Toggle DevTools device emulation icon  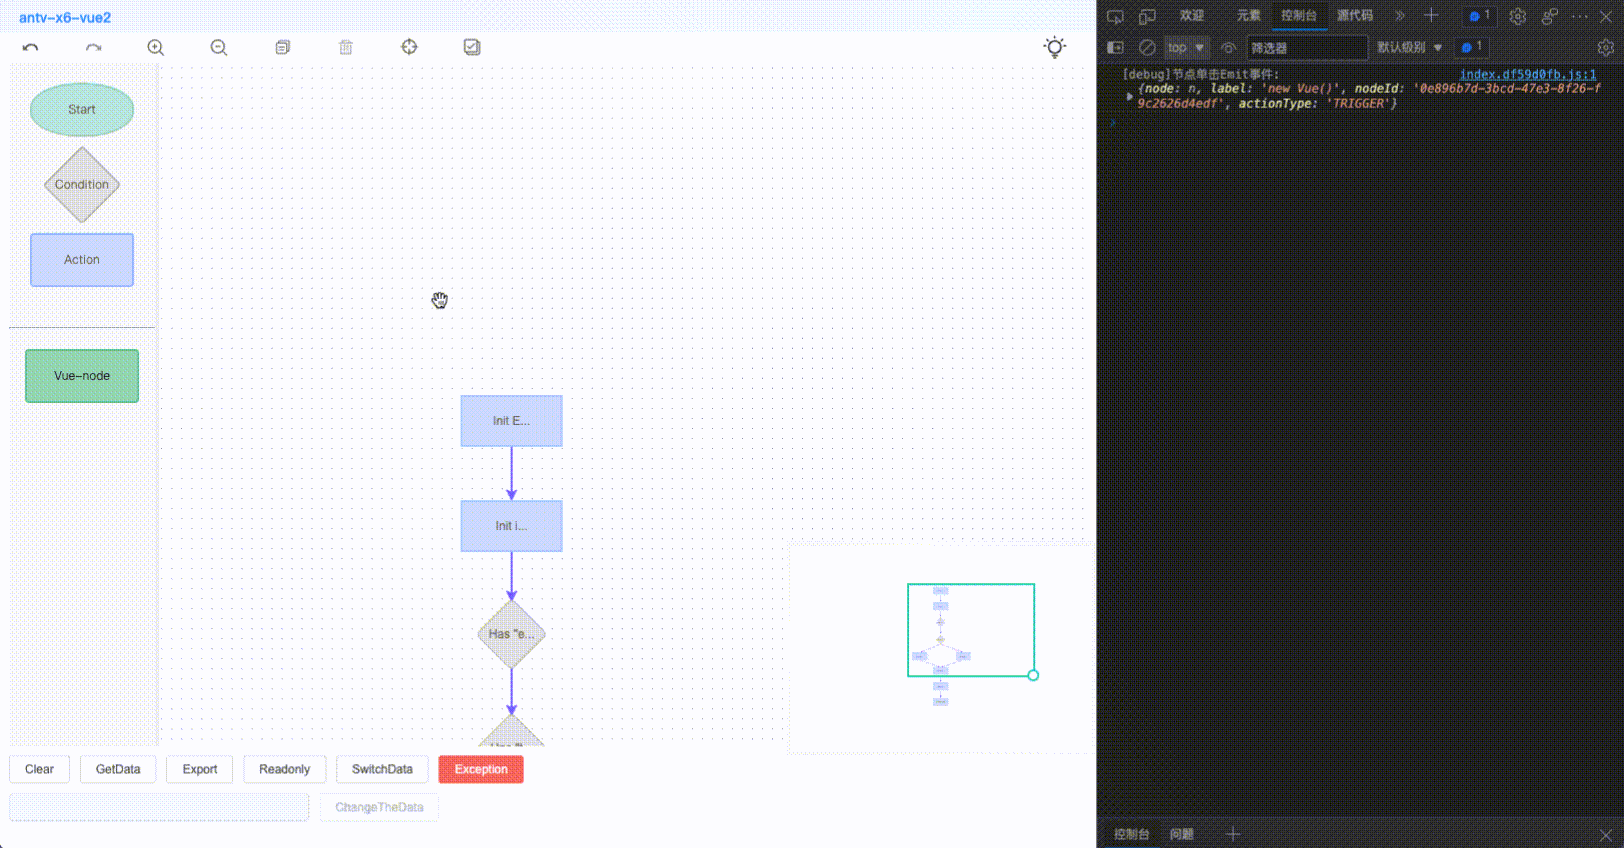1148,16
